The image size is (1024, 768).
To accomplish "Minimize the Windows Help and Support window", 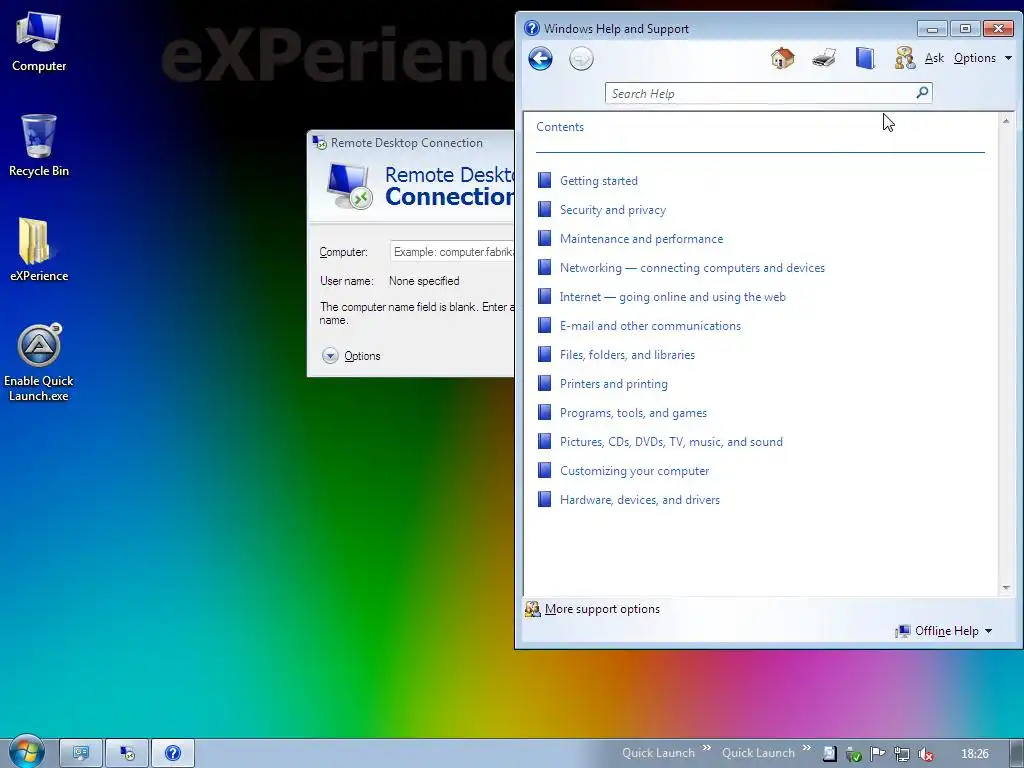I will click(932, 29).
